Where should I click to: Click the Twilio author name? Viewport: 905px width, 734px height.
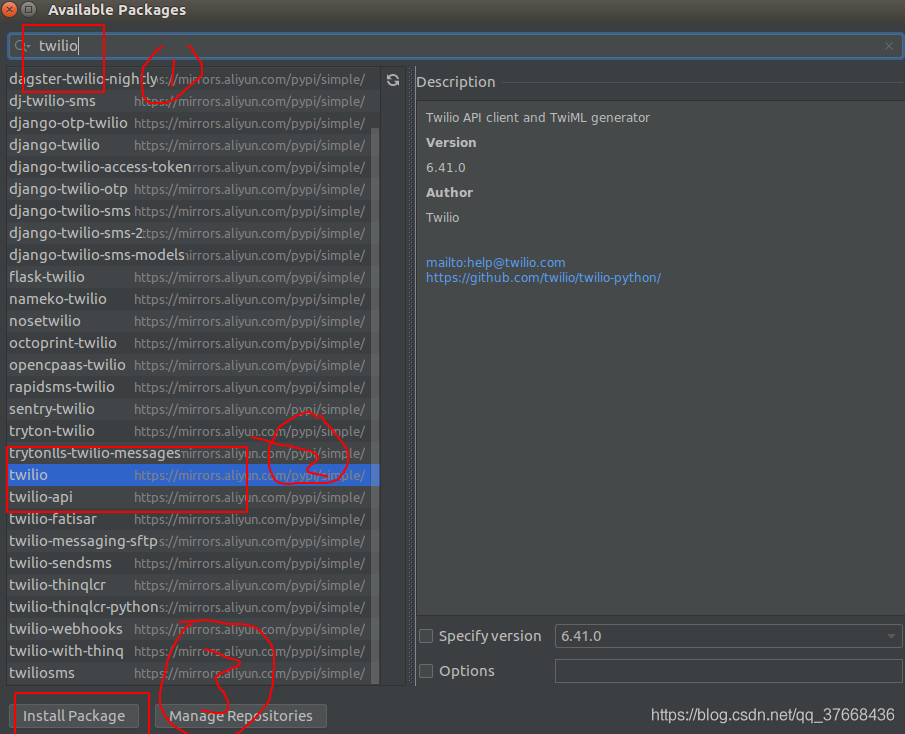[443, 218]
